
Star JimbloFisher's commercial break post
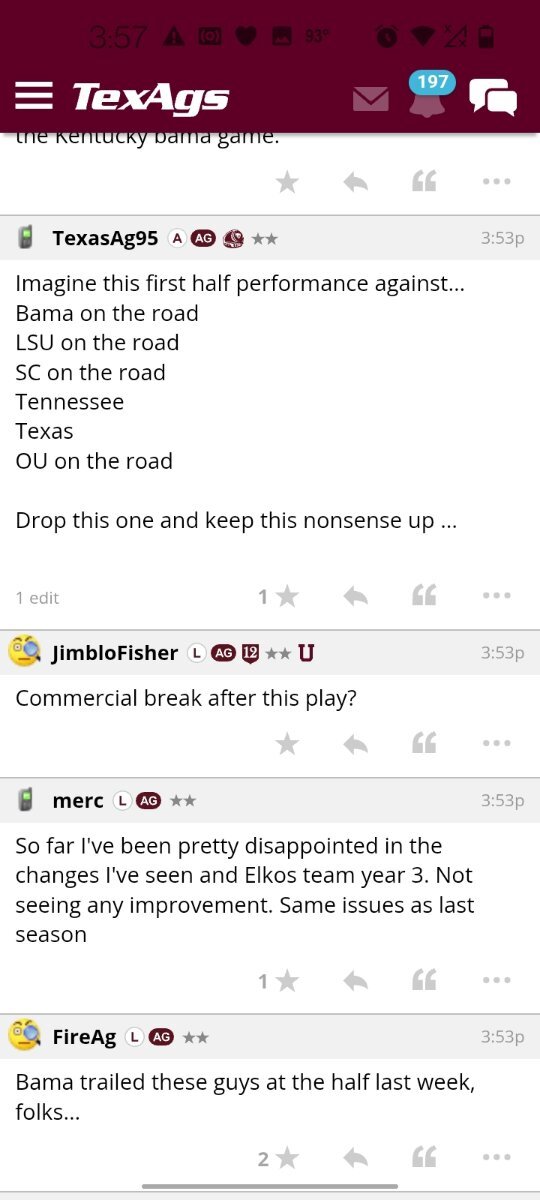(287, 743)
